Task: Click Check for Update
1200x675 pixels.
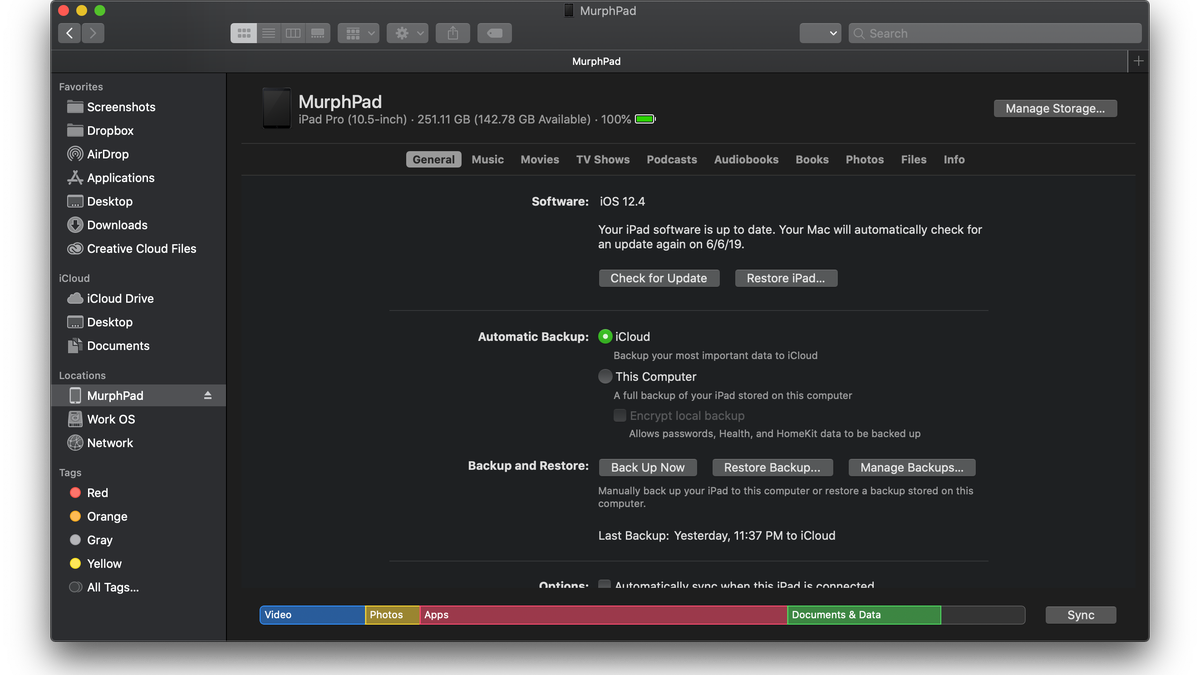Action: coord(659,278)
